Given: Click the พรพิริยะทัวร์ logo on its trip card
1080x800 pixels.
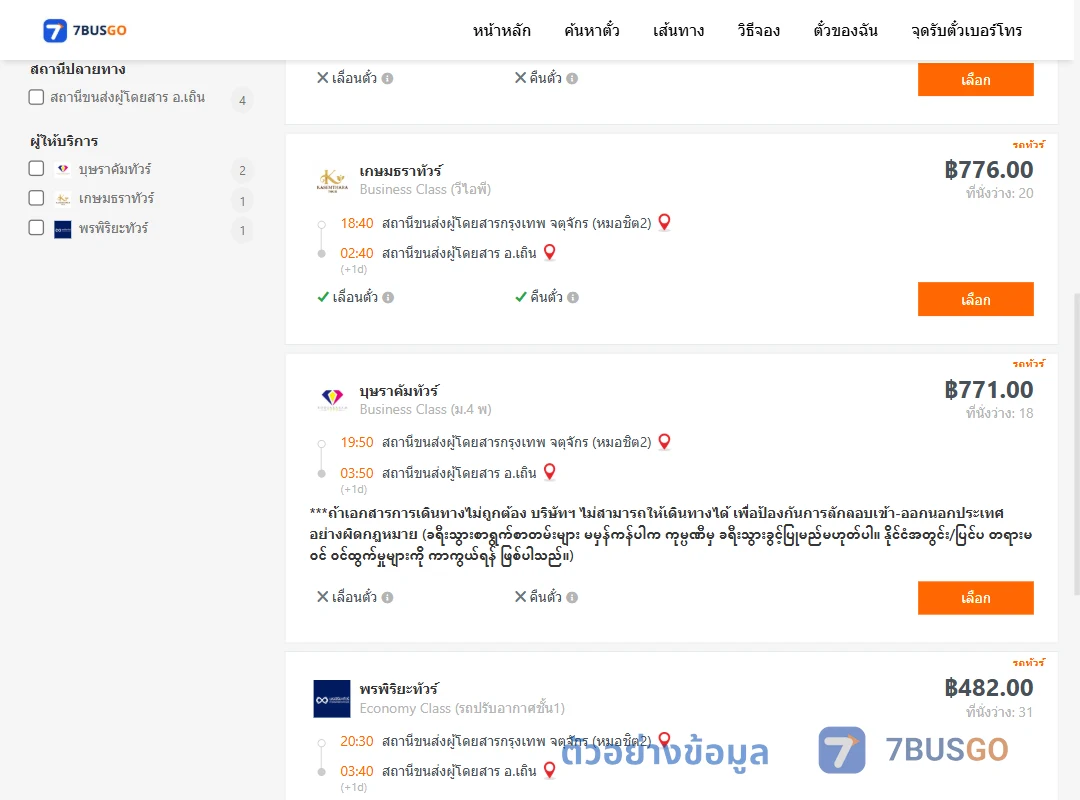Looking at the screenshot, I should coord(332,699).
